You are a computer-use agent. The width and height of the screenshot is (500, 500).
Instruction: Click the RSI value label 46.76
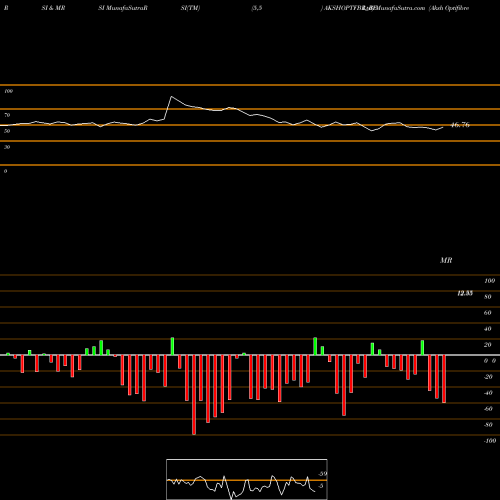pyautogui.click(x=460, y=125)
